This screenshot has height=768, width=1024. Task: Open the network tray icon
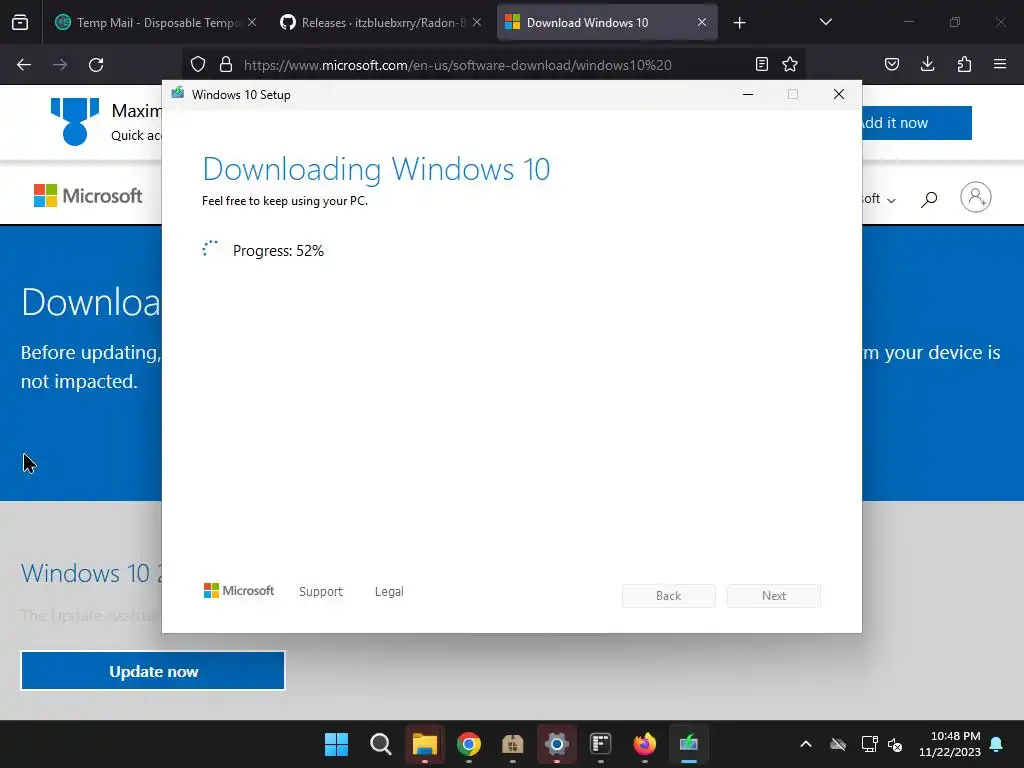tap(869, 744)
